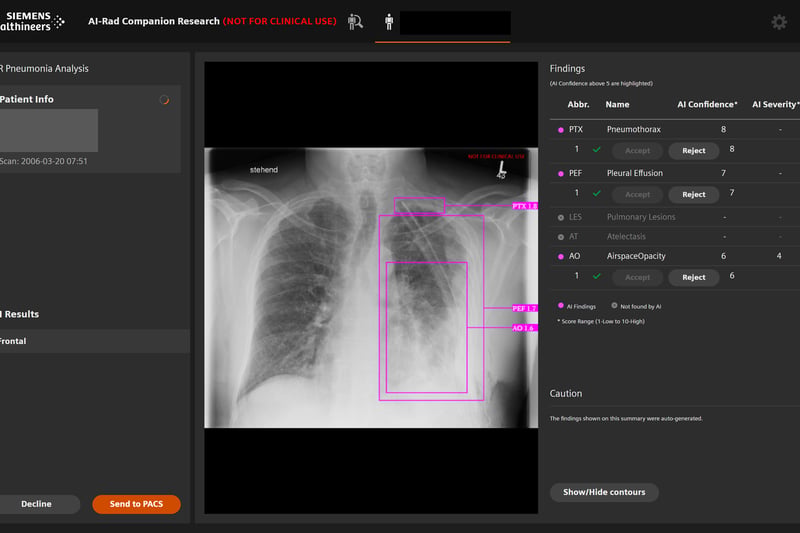This screenshot has width=800, height=533.
Task: Click the pink dot beside AO
Action: tap(561, 257)
